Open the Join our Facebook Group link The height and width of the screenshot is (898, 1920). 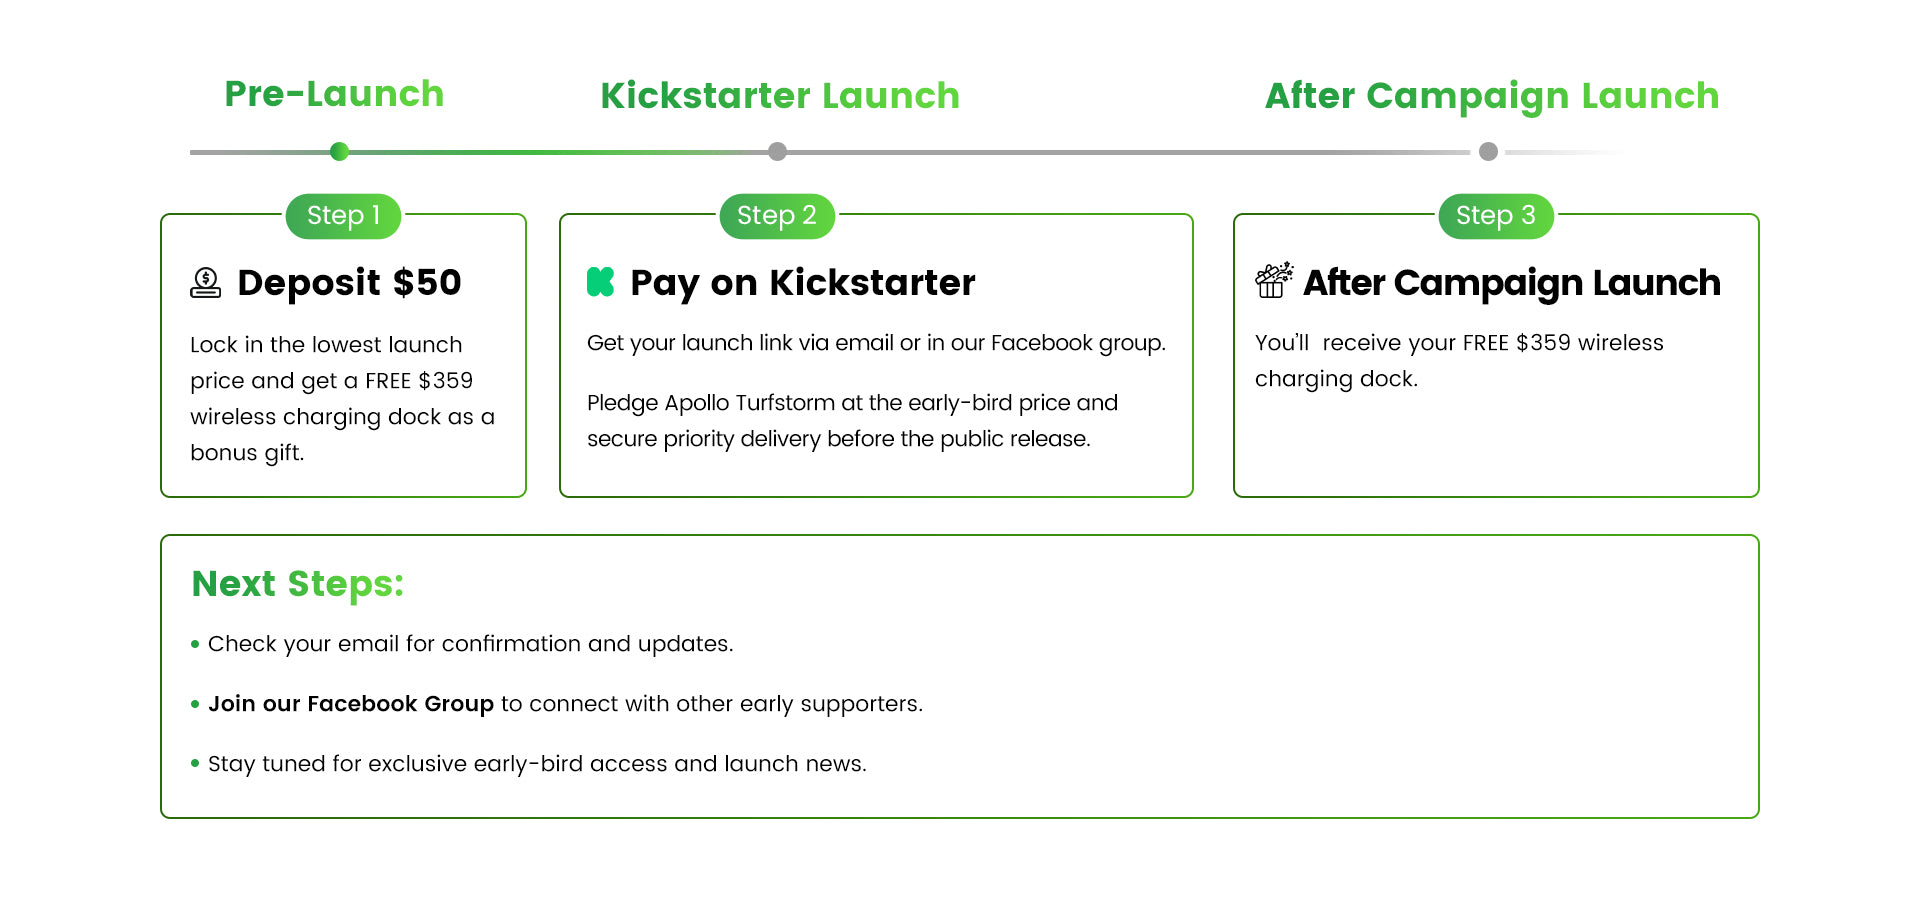pyautogui.click(x=351, y=704)
